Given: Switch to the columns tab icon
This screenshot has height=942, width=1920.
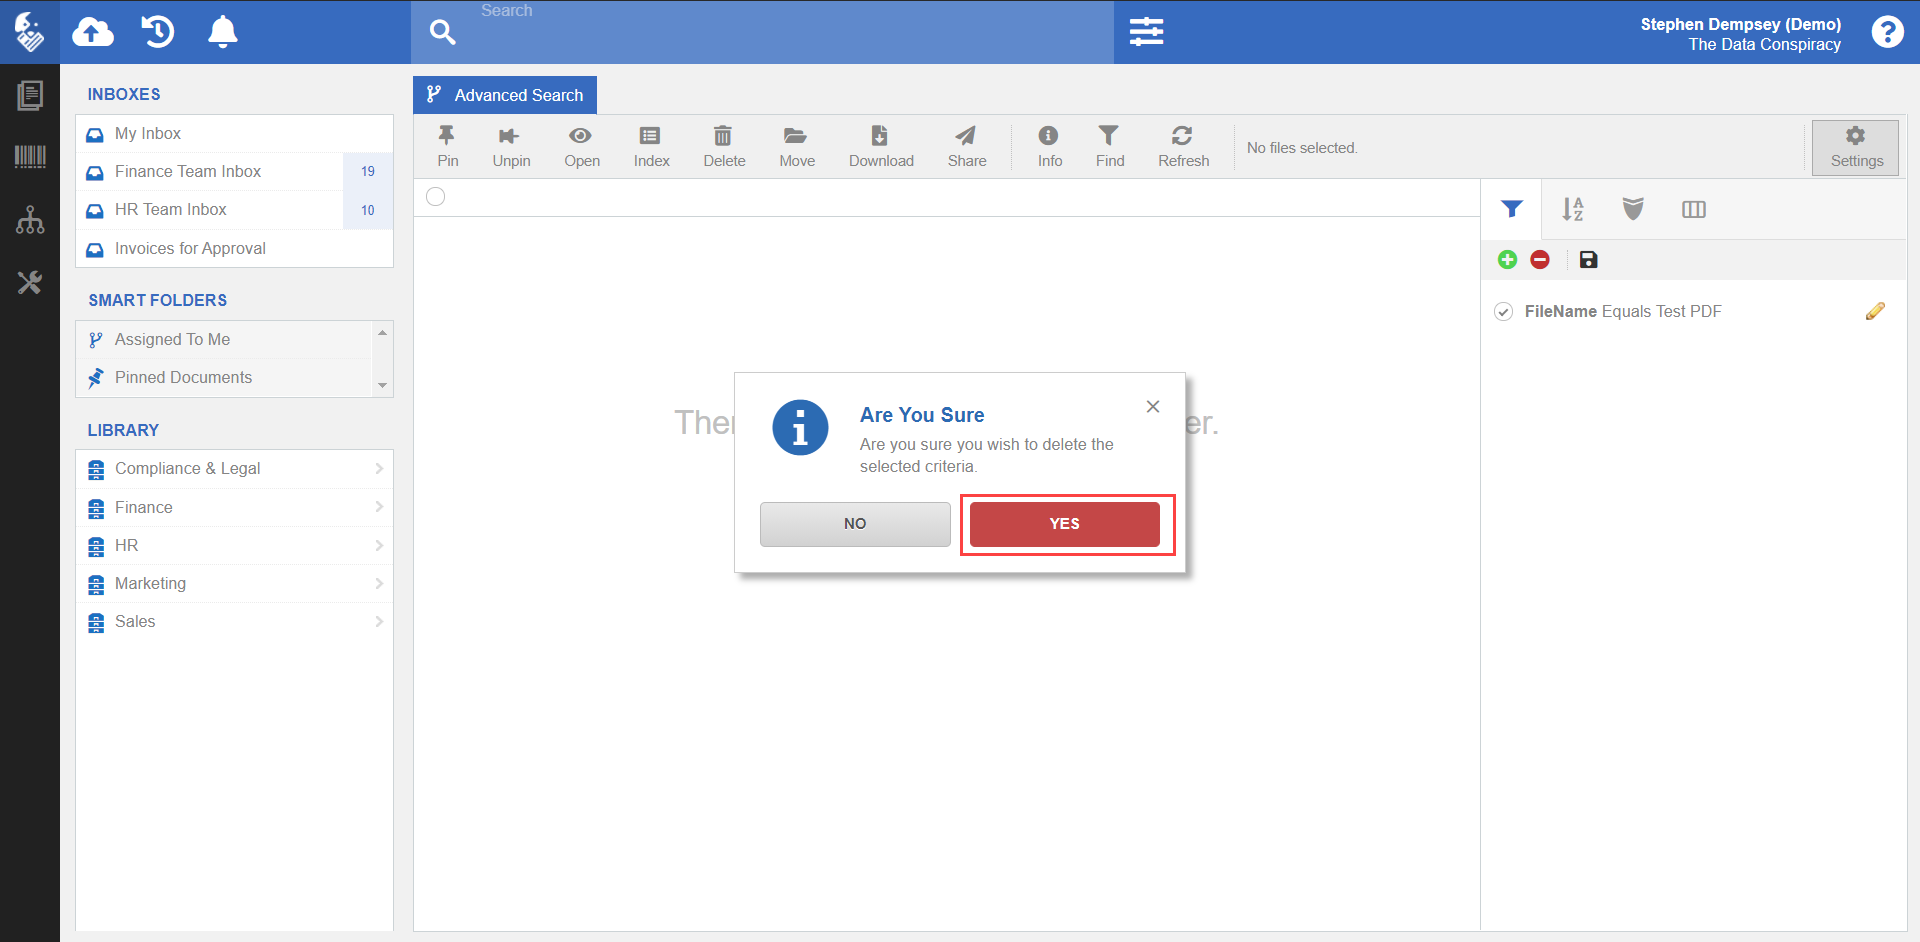Looking at the screenshot, I should click(x=1694, y=209).
